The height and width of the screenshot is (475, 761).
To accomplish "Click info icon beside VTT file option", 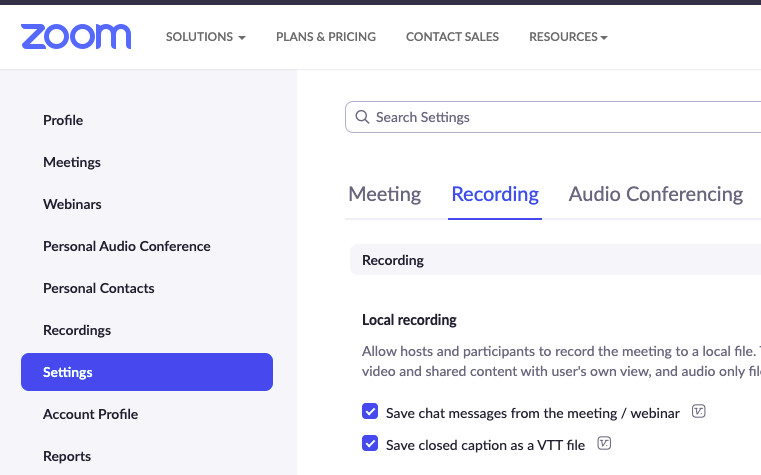I will (604, 443).
